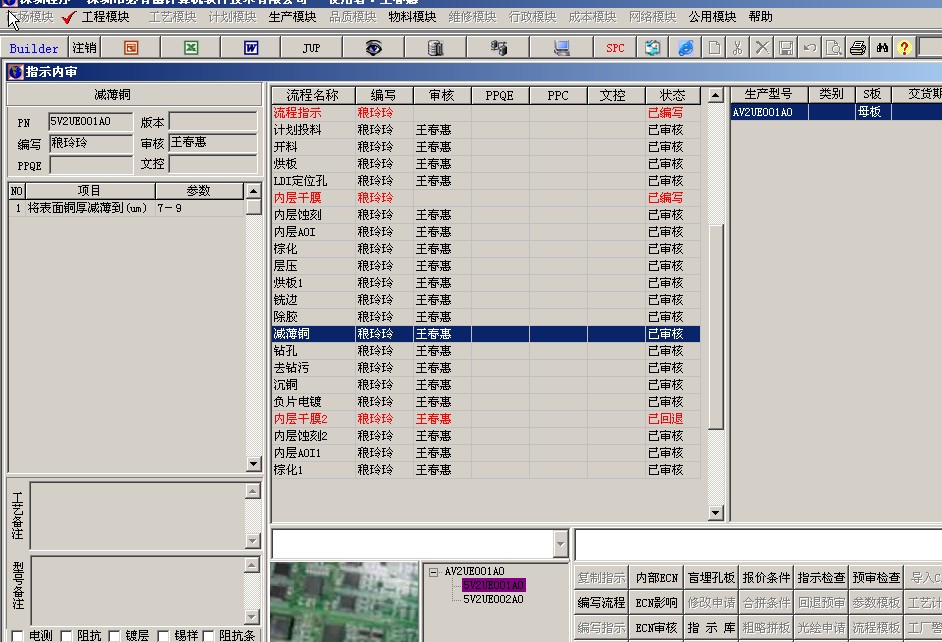This screenshot has height=642, width=942.
Task: Click the database cylinder toolbar icon
Action: (436, 47)
